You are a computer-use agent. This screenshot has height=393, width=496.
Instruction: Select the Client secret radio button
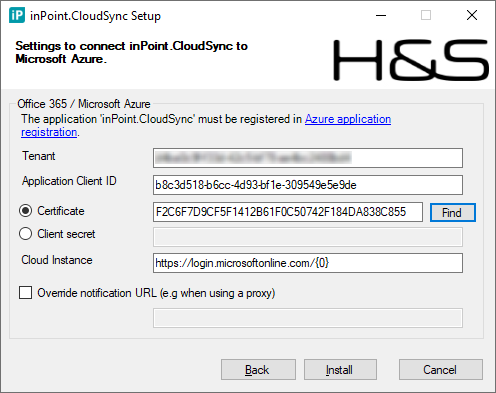click(x=26, y=234)
